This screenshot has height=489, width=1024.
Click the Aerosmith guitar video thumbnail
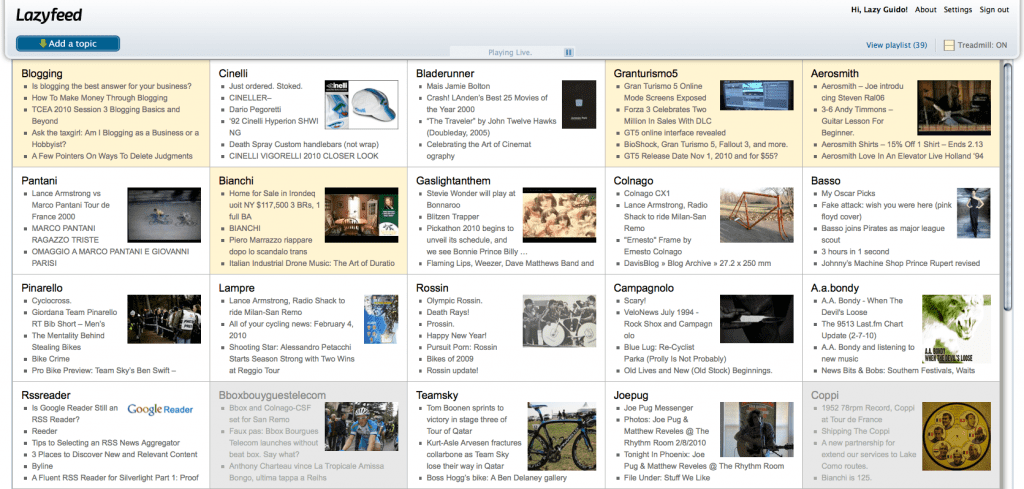953,108
